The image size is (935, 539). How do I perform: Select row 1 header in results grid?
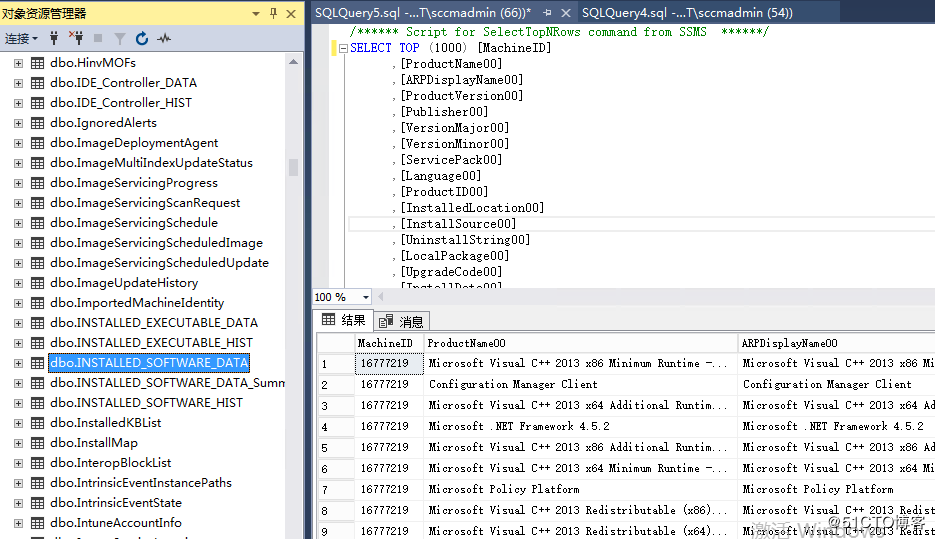point(336,364)
